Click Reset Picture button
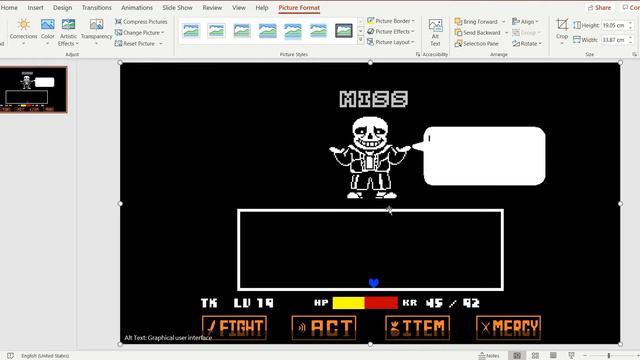The image size is (640, 360). pos(135,43)
